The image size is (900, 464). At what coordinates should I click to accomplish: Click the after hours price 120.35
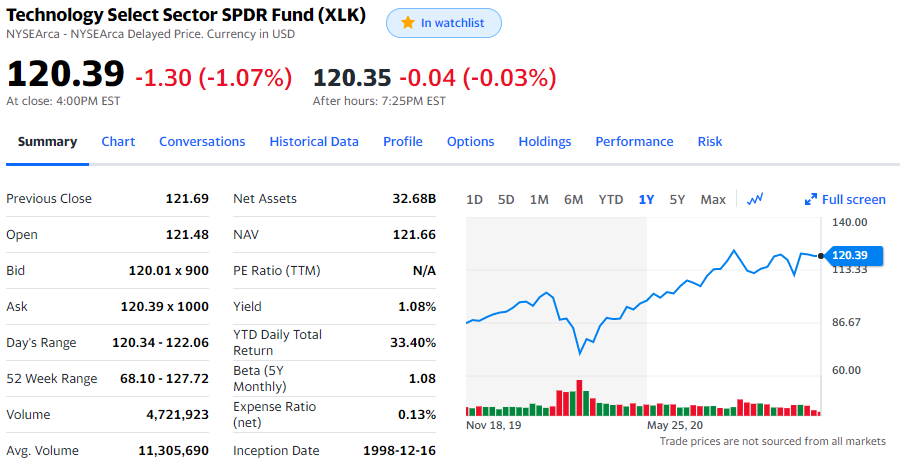click(352, 78)
